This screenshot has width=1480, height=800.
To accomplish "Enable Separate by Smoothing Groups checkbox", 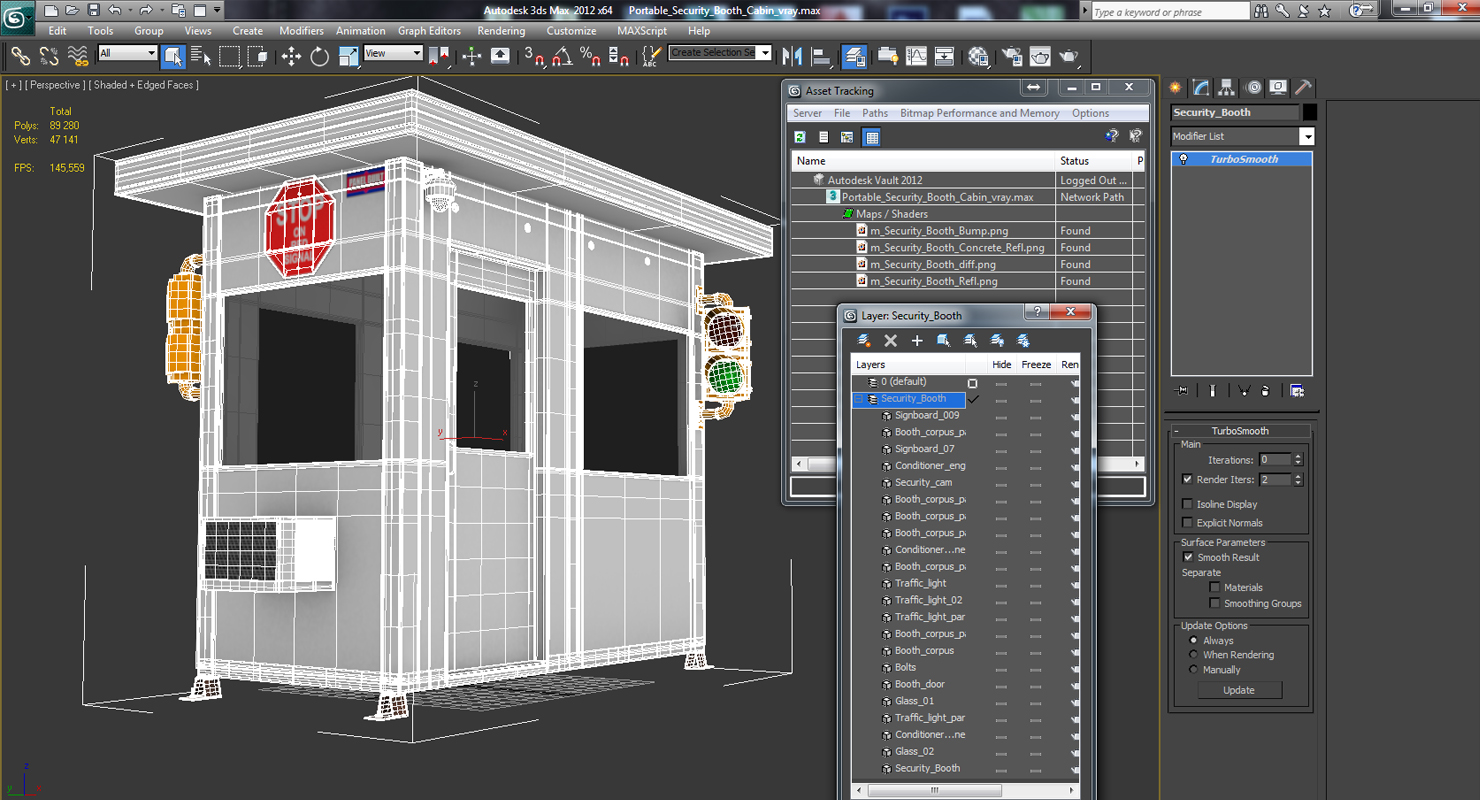I will pos(1215,604).
